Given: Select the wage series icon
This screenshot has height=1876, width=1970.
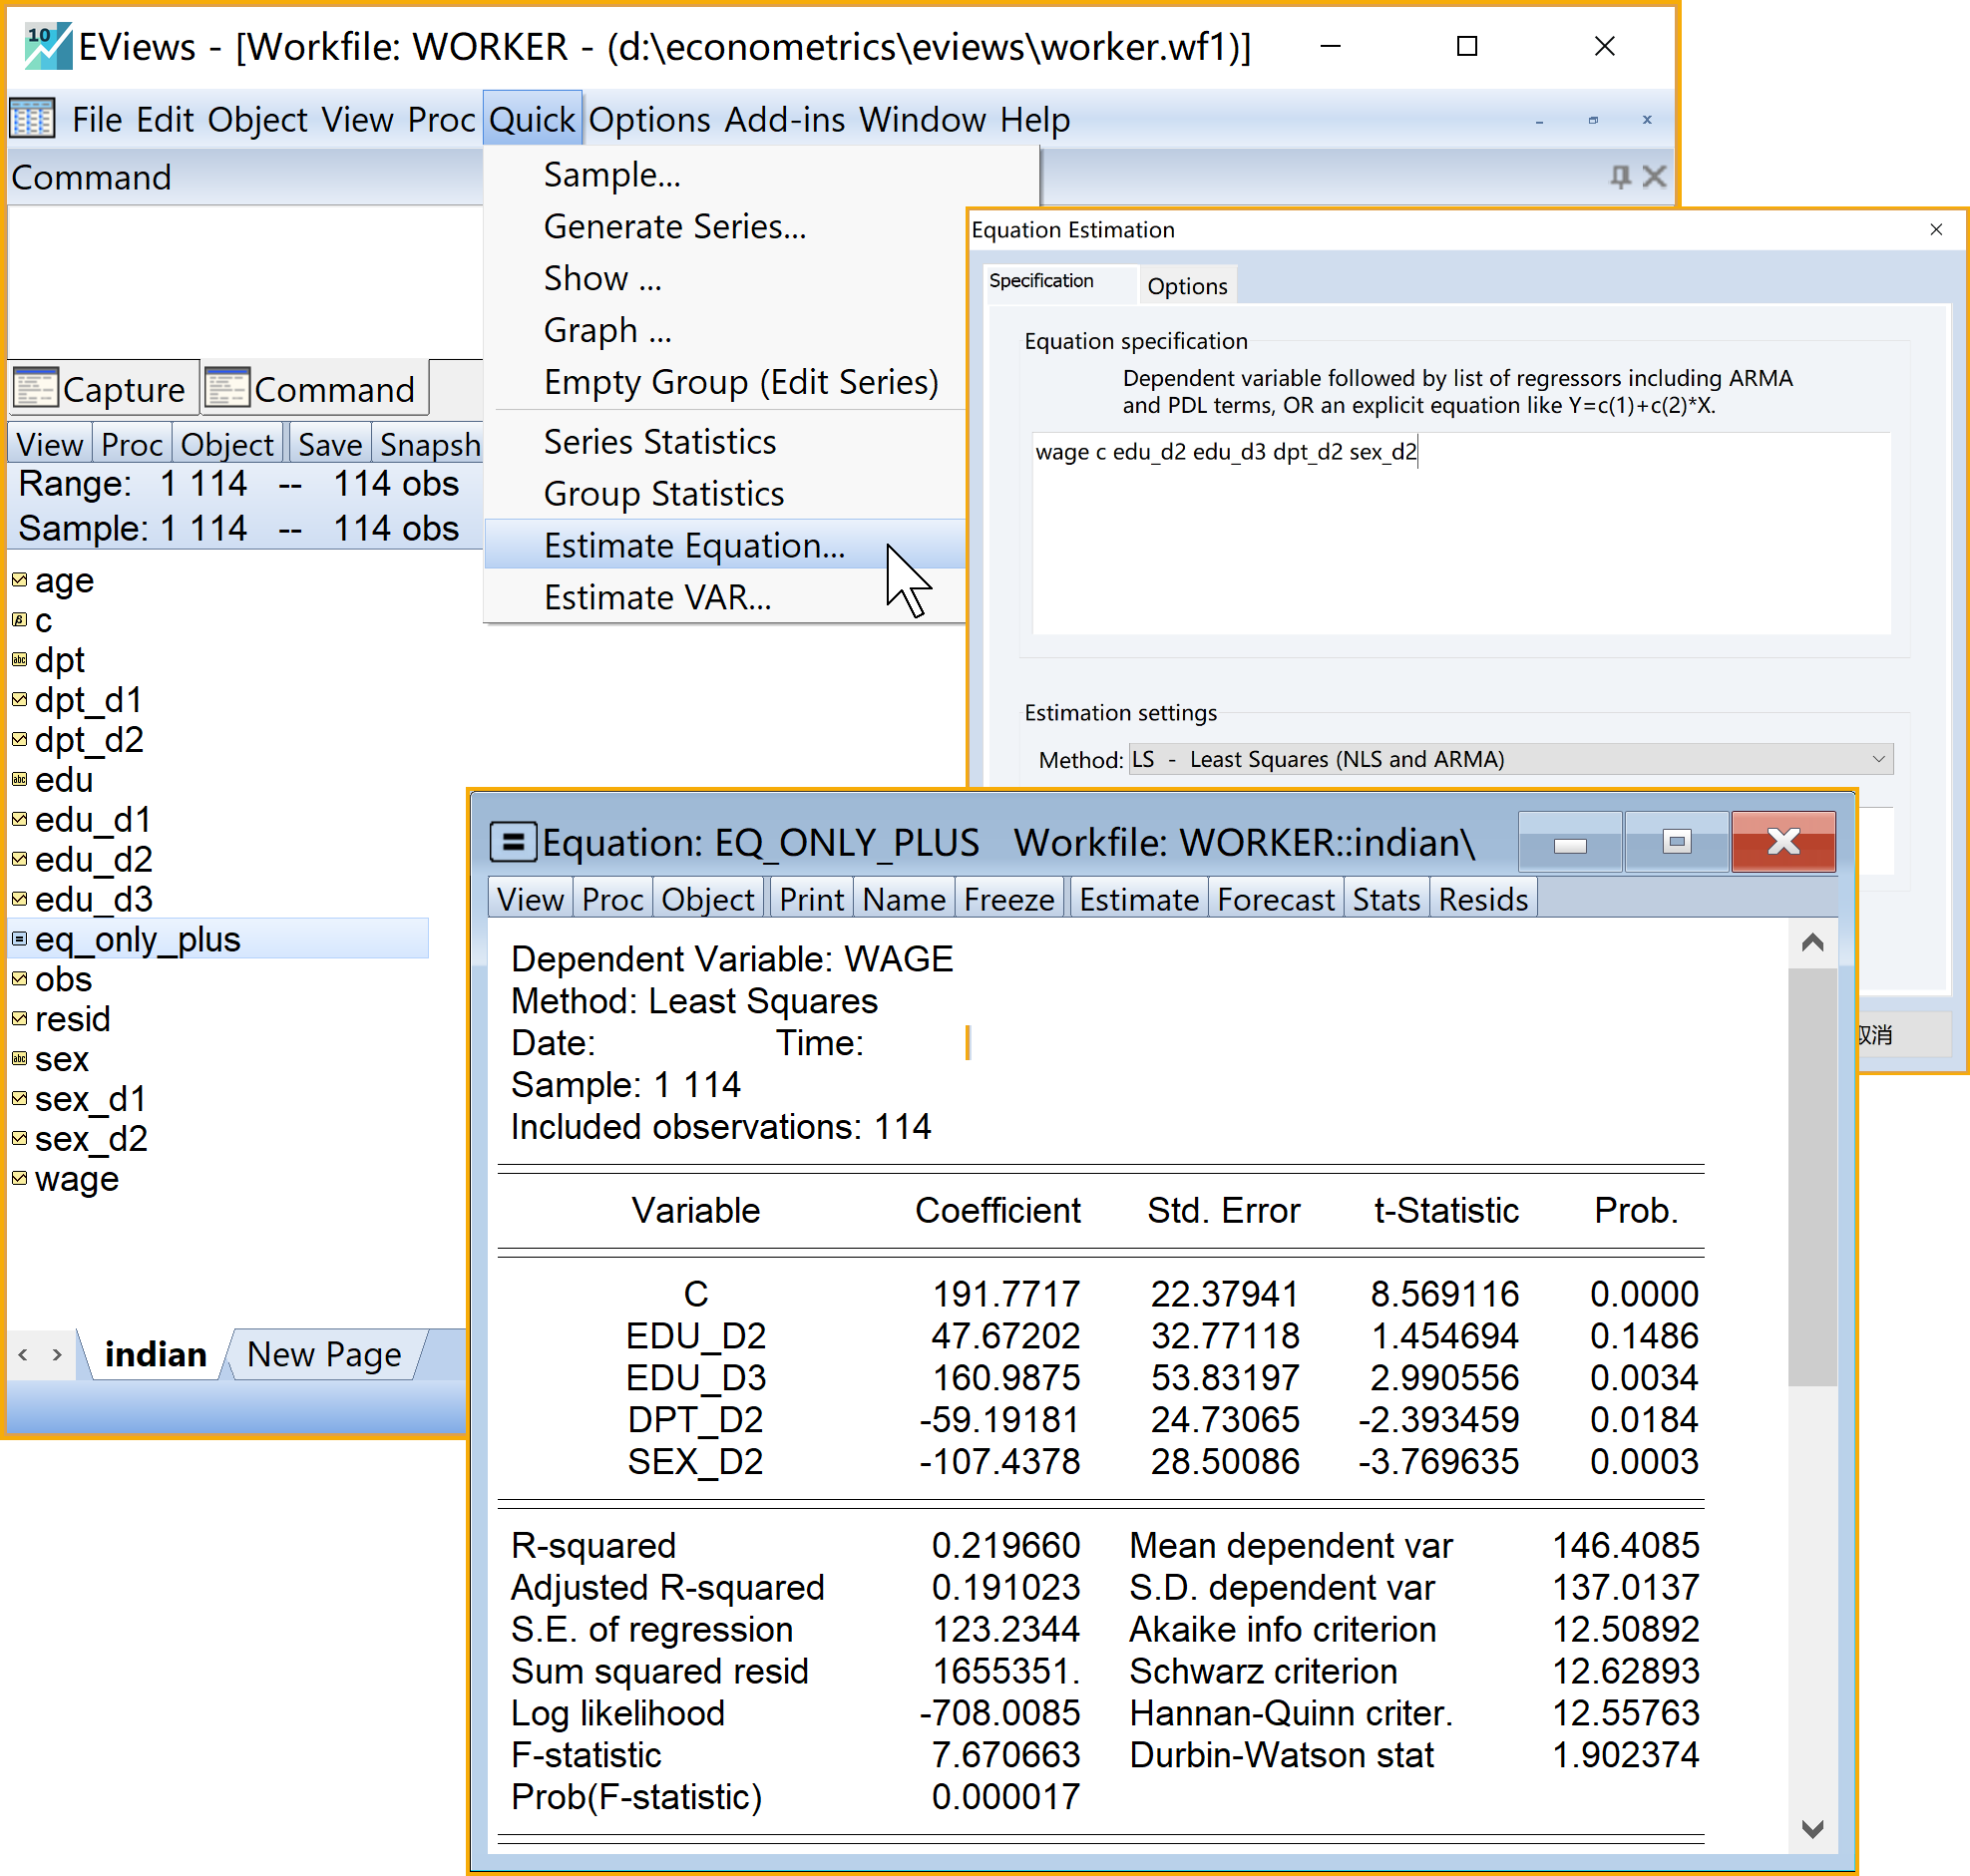Looking at the screenshot, I should pyautogui.click(x=19, y=1179).
